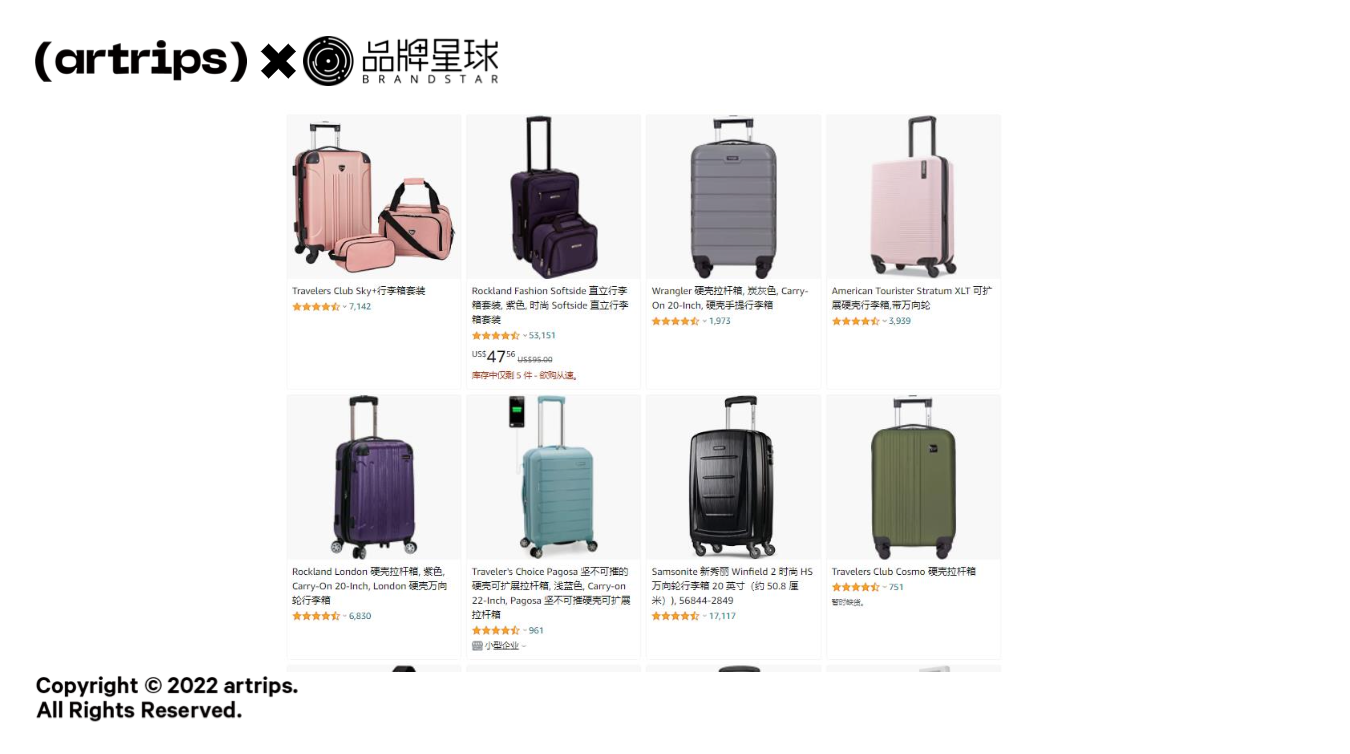Screen dimensions: 1350x754
Task: Open the Rockland Fashion Softside product title link
Action: (x=550, y=305)
